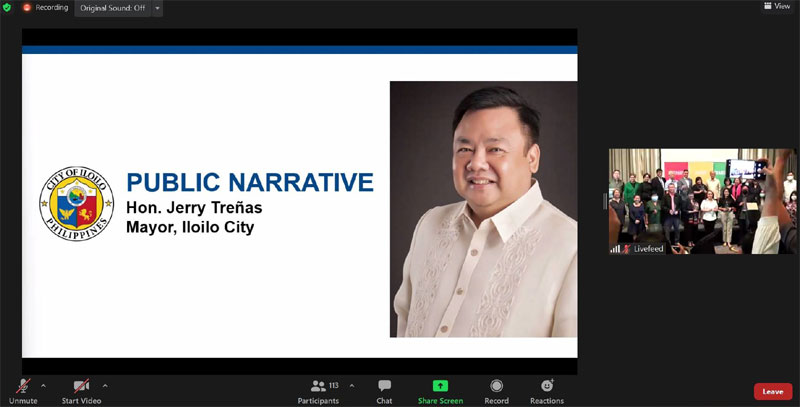Expand the arrow next to Participants
This screenshot has height=407, width=800.
coord(352,385)
